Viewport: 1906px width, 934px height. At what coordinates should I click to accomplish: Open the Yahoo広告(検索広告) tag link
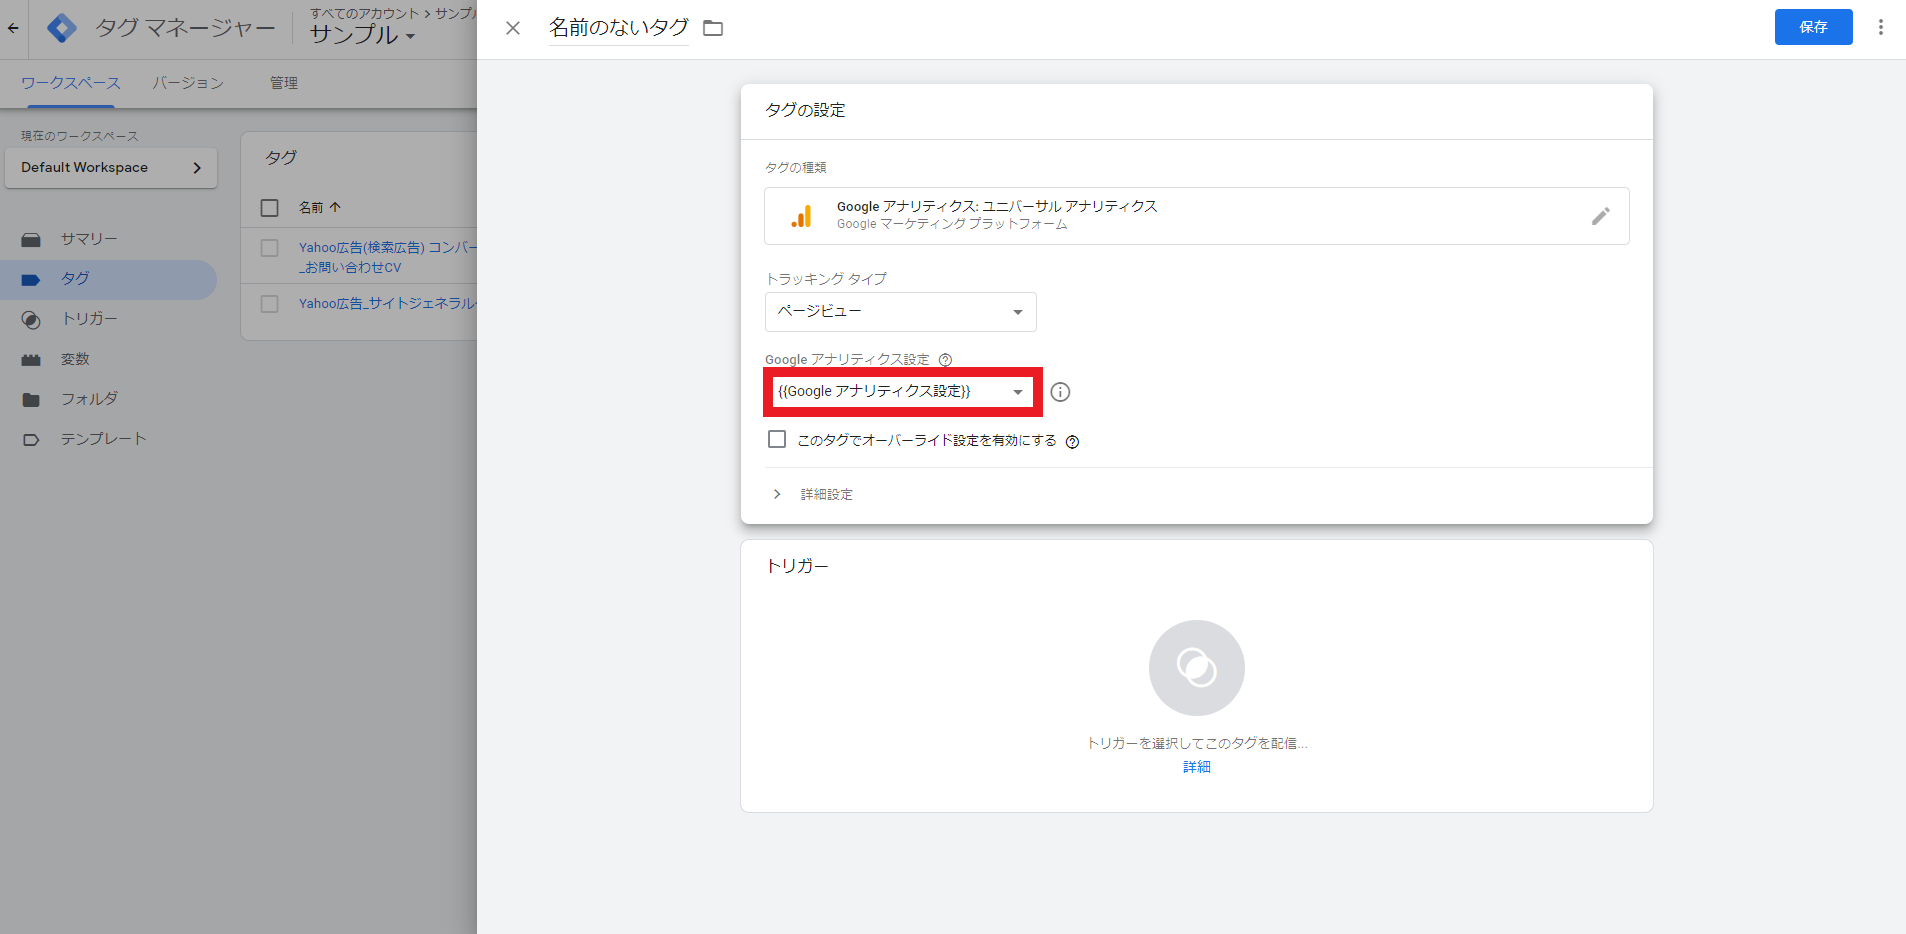coord(388,257)
